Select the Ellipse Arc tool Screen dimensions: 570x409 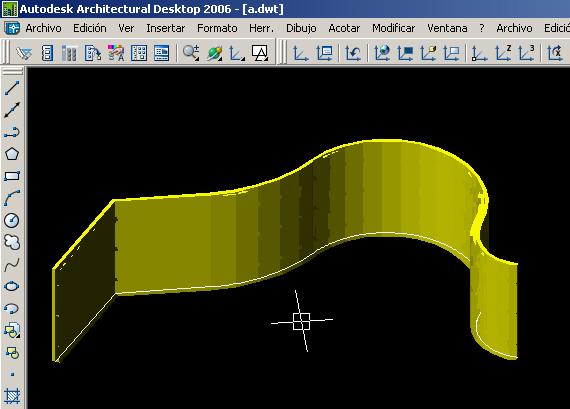12,309
